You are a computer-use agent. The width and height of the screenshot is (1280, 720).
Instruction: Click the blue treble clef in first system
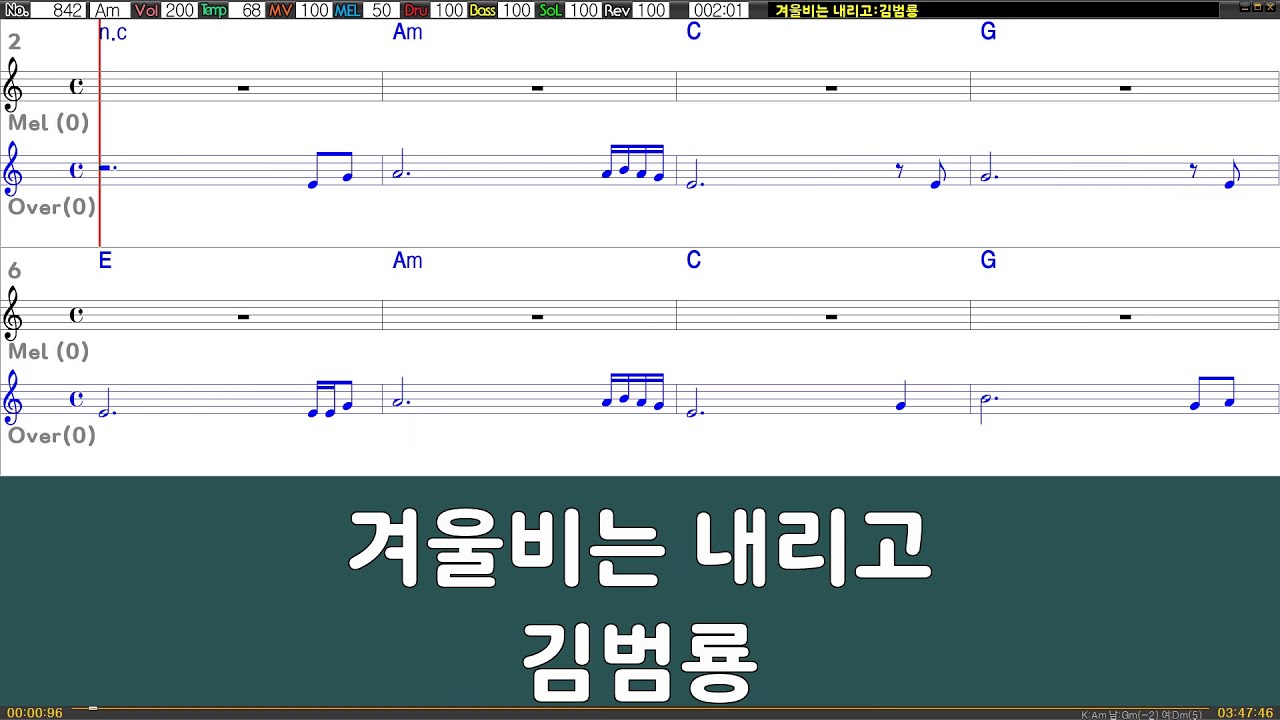pyautogui.click(x=13, y=169)
